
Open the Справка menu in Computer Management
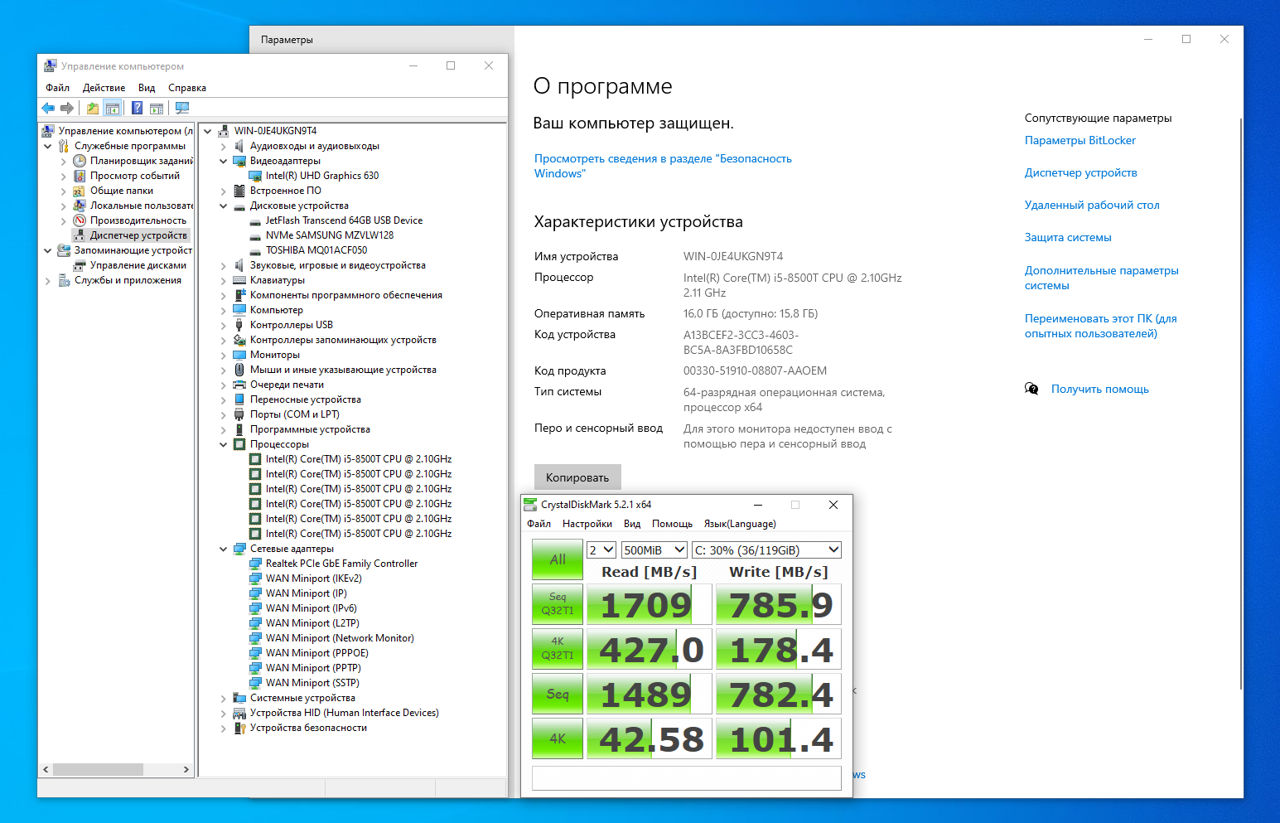(x=187, y=87)
